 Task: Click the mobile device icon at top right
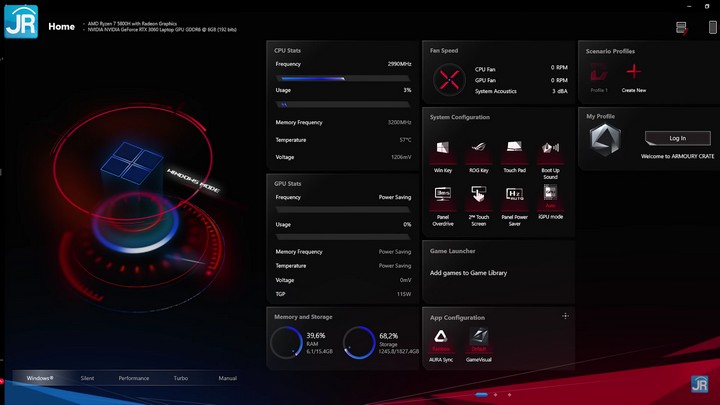point(712,28)
